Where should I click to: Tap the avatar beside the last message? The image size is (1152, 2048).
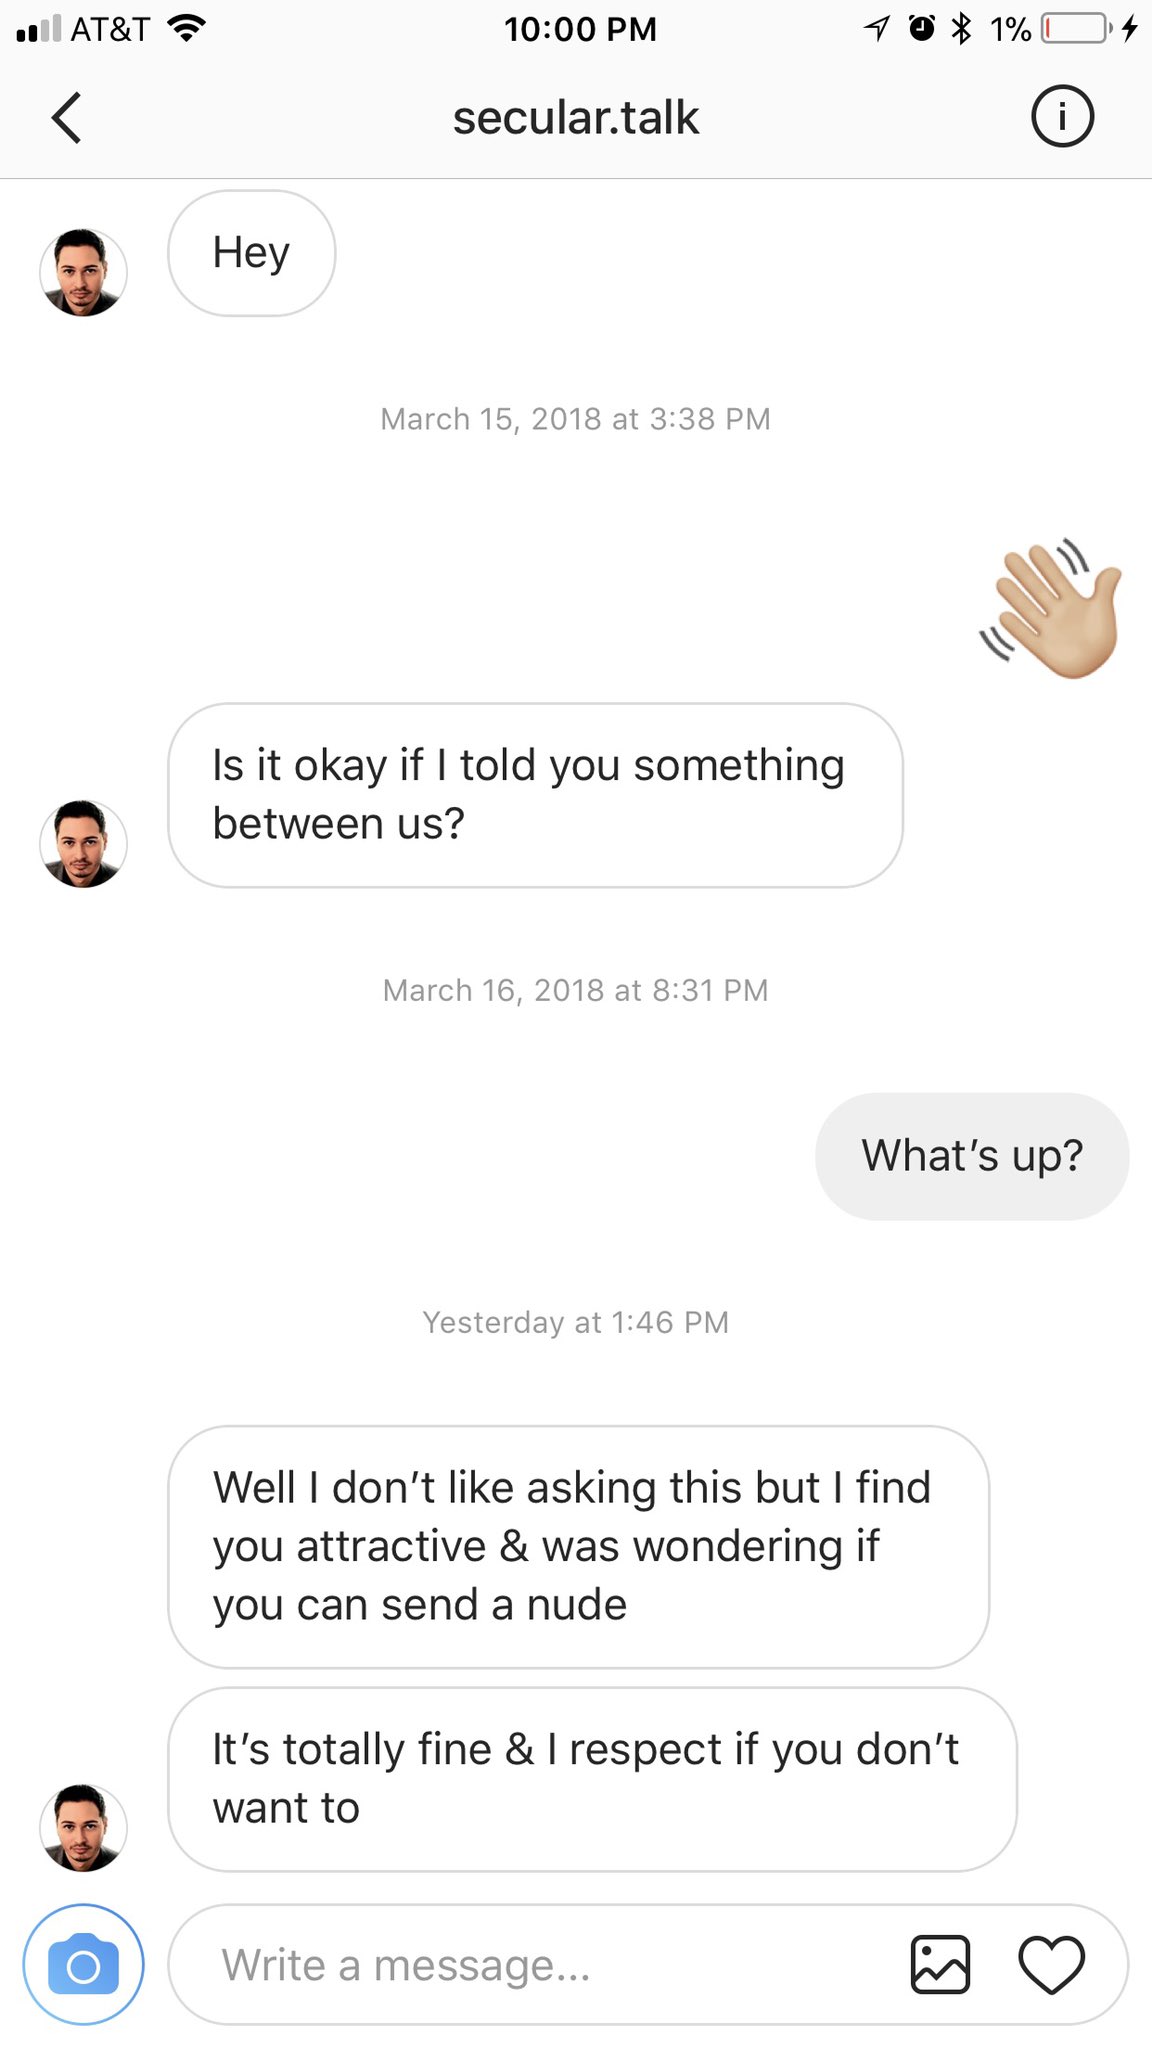click(x=83, y=1827)
